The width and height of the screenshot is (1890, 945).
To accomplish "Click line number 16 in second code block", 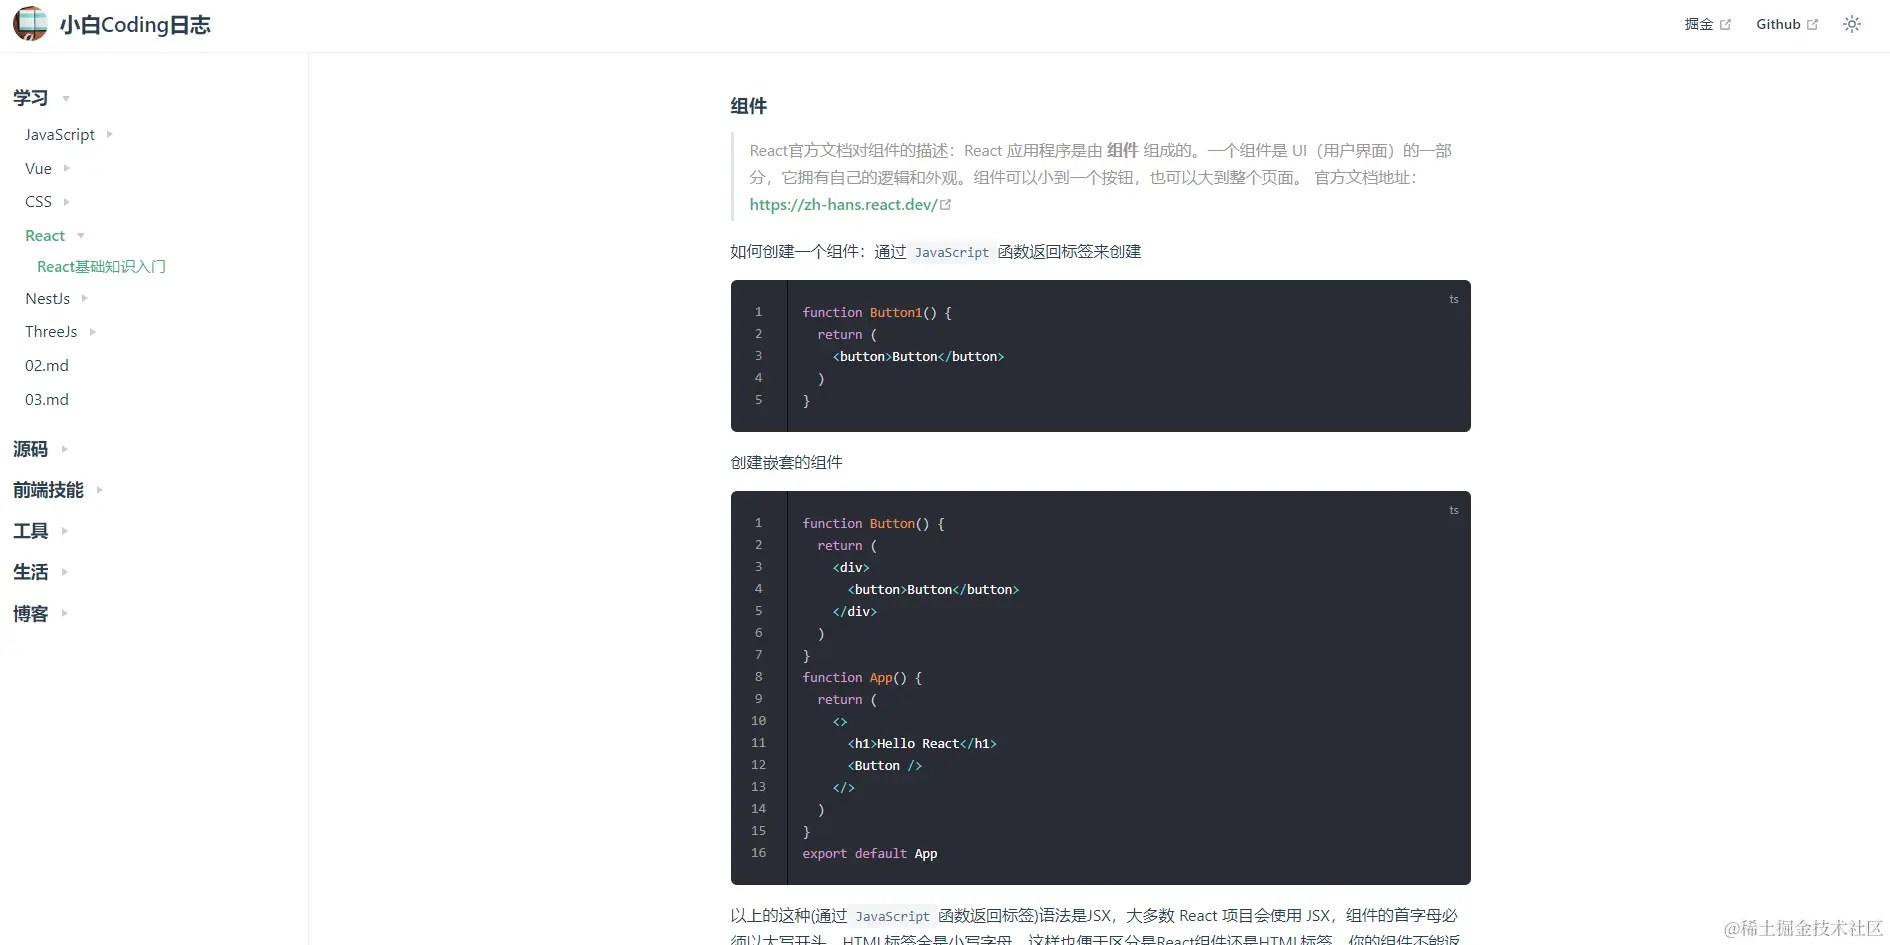I will click(x=758, y=853).
